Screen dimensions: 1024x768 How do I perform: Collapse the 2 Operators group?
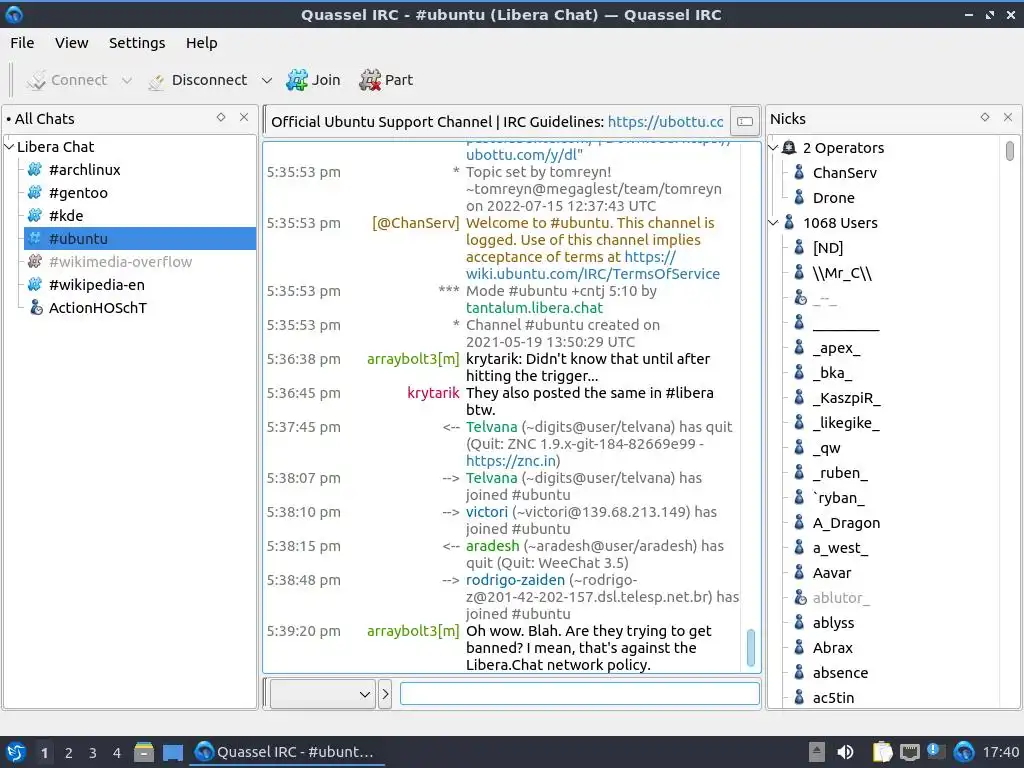pyautogui.click(x=774, y=148)
